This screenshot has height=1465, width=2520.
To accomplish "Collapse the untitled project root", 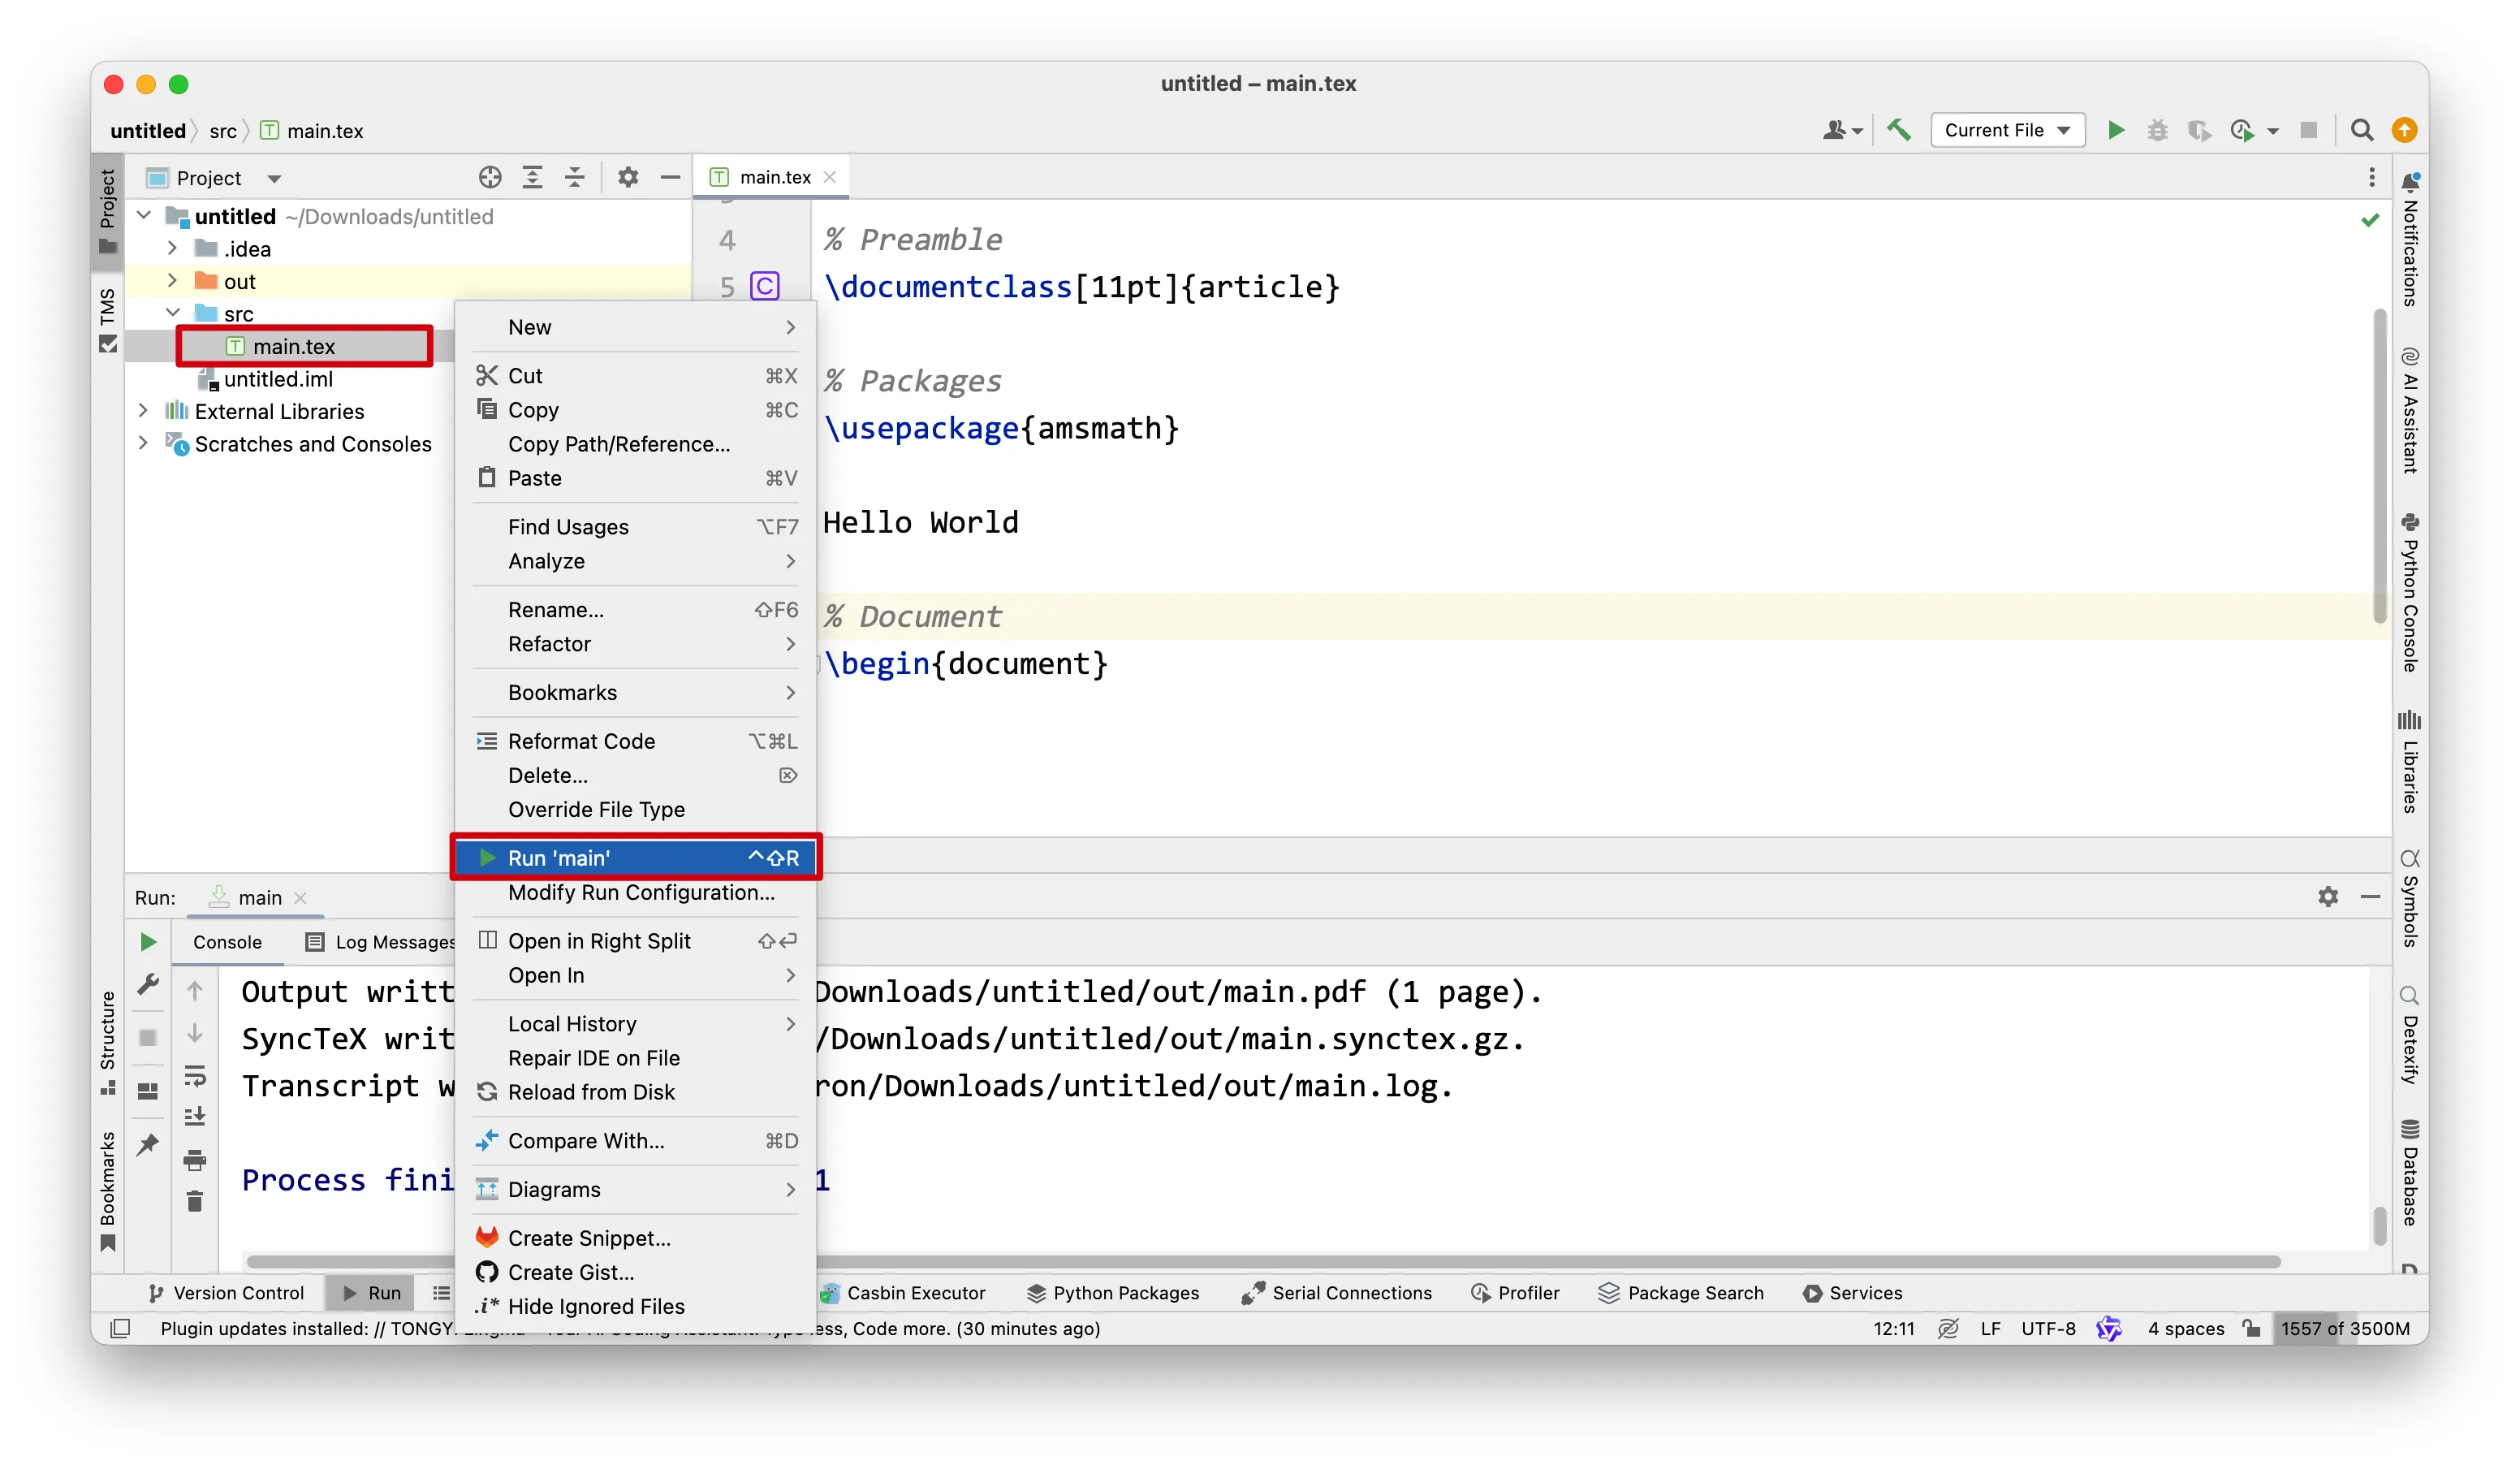I will click(x=144, y=216).
